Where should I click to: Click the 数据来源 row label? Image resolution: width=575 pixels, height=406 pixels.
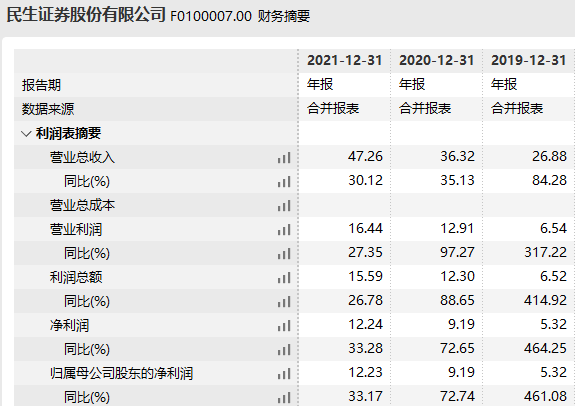pos(48,109)
